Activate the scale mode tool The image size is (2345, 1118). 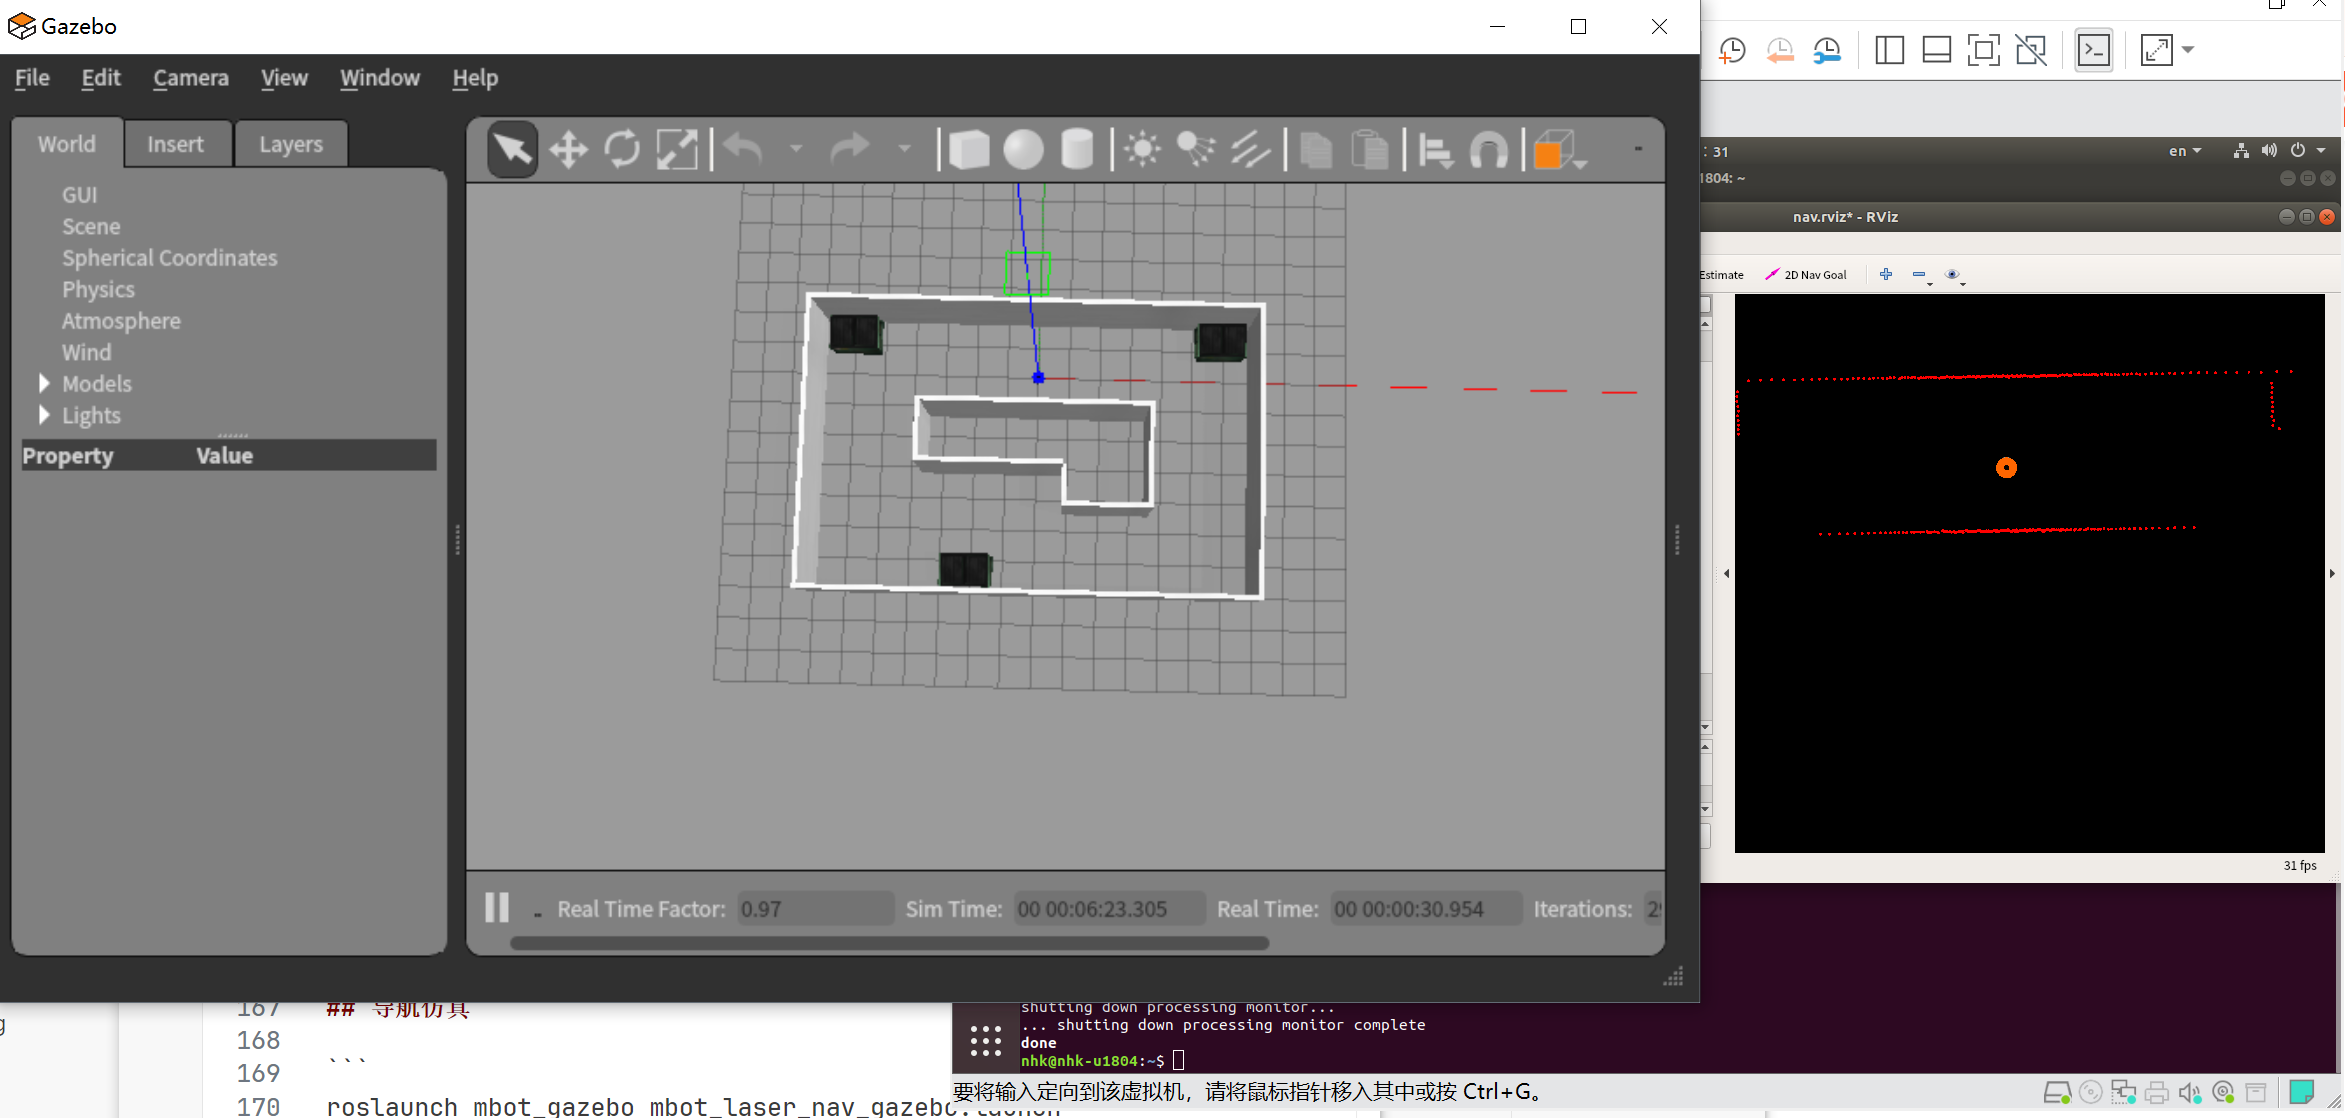677,150
